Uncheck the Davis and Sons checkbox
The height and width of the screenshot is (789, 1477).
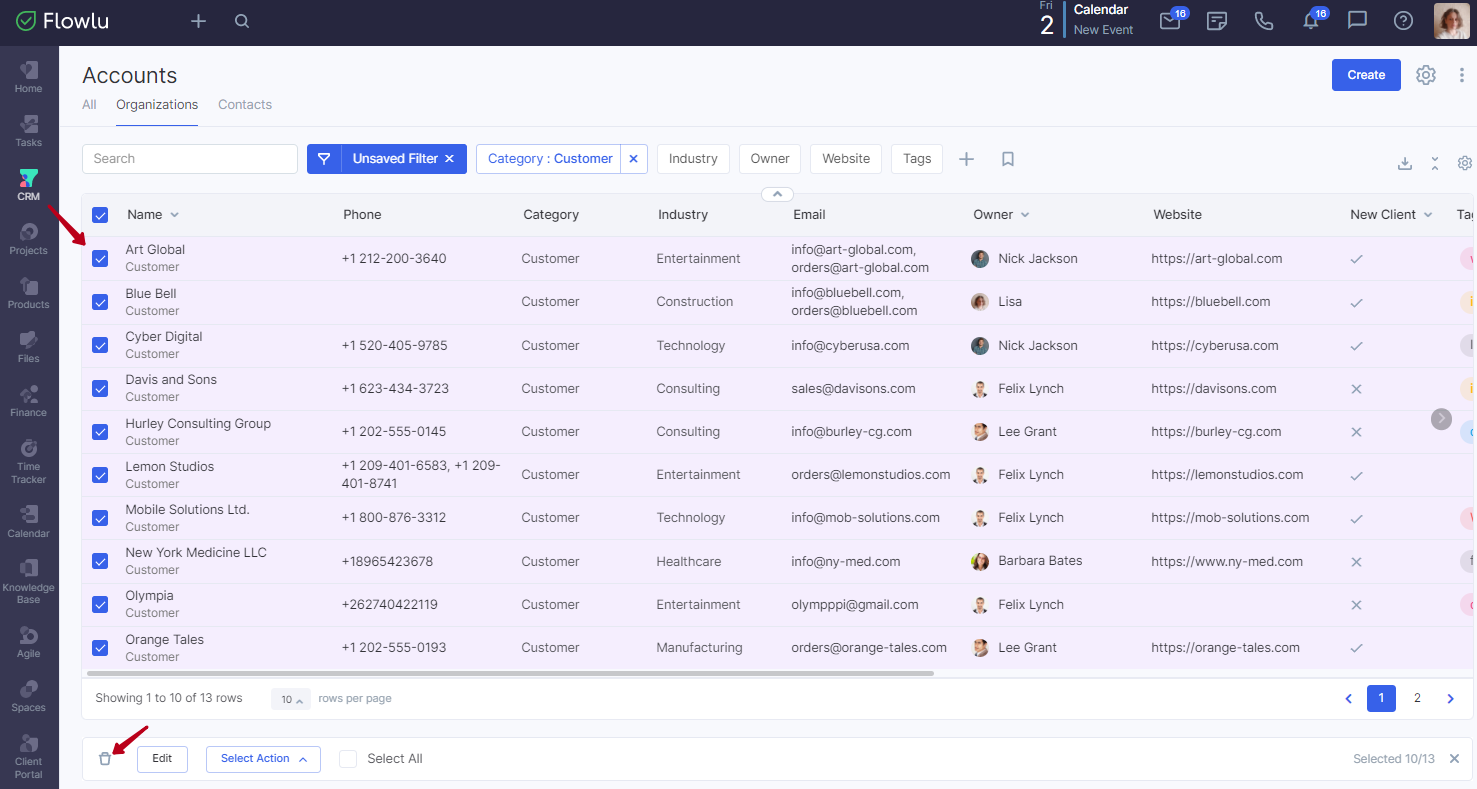click(x=100, y=388)
